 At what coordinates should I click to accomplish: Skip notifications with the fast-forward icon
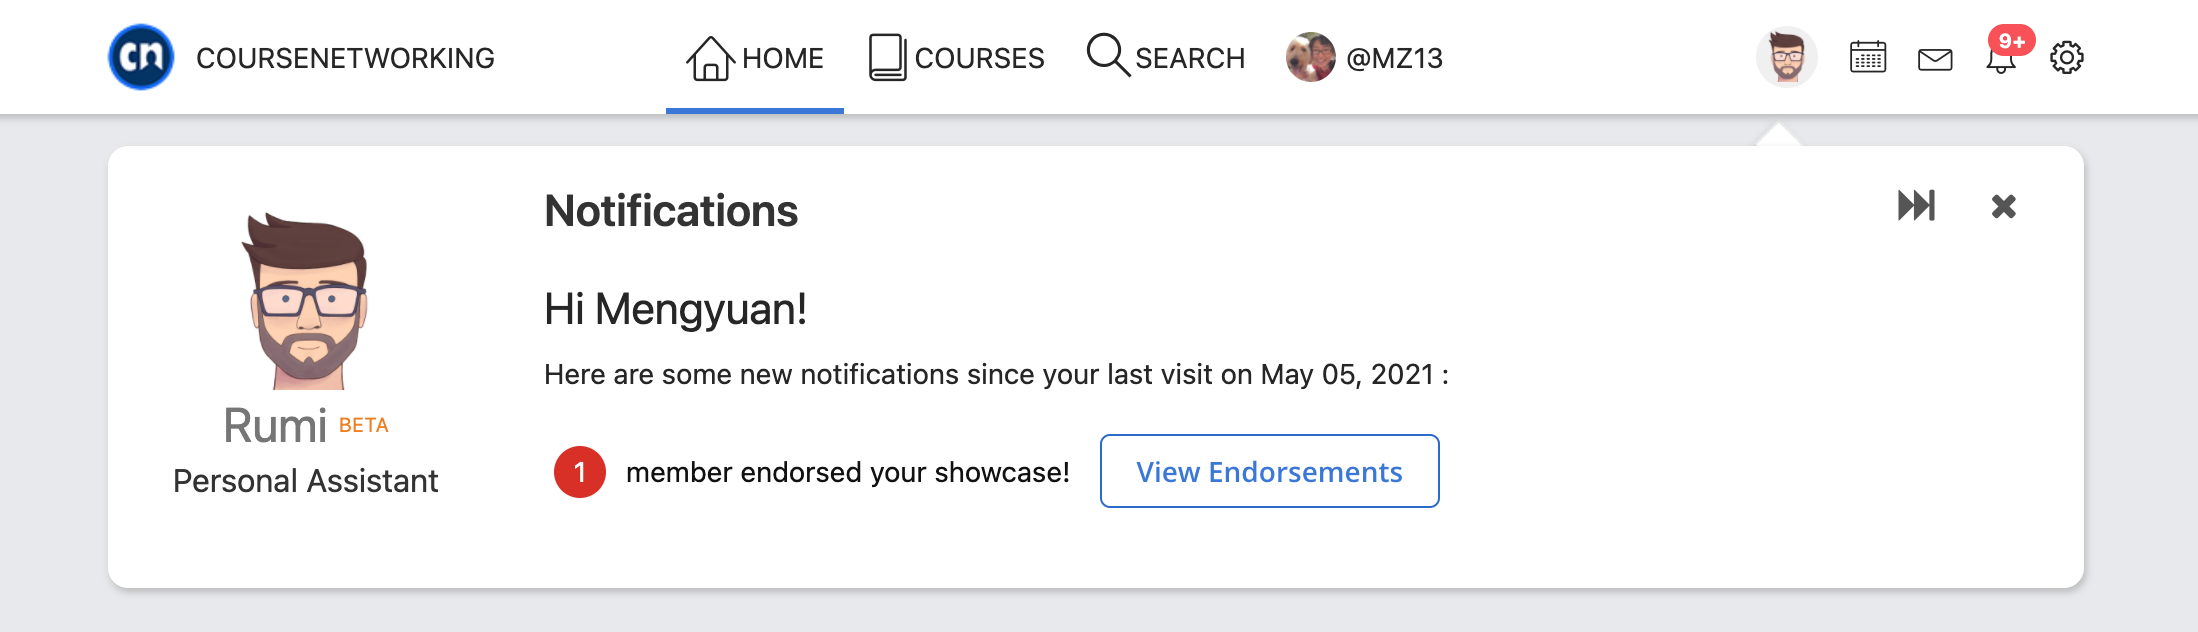point(1917,205)
